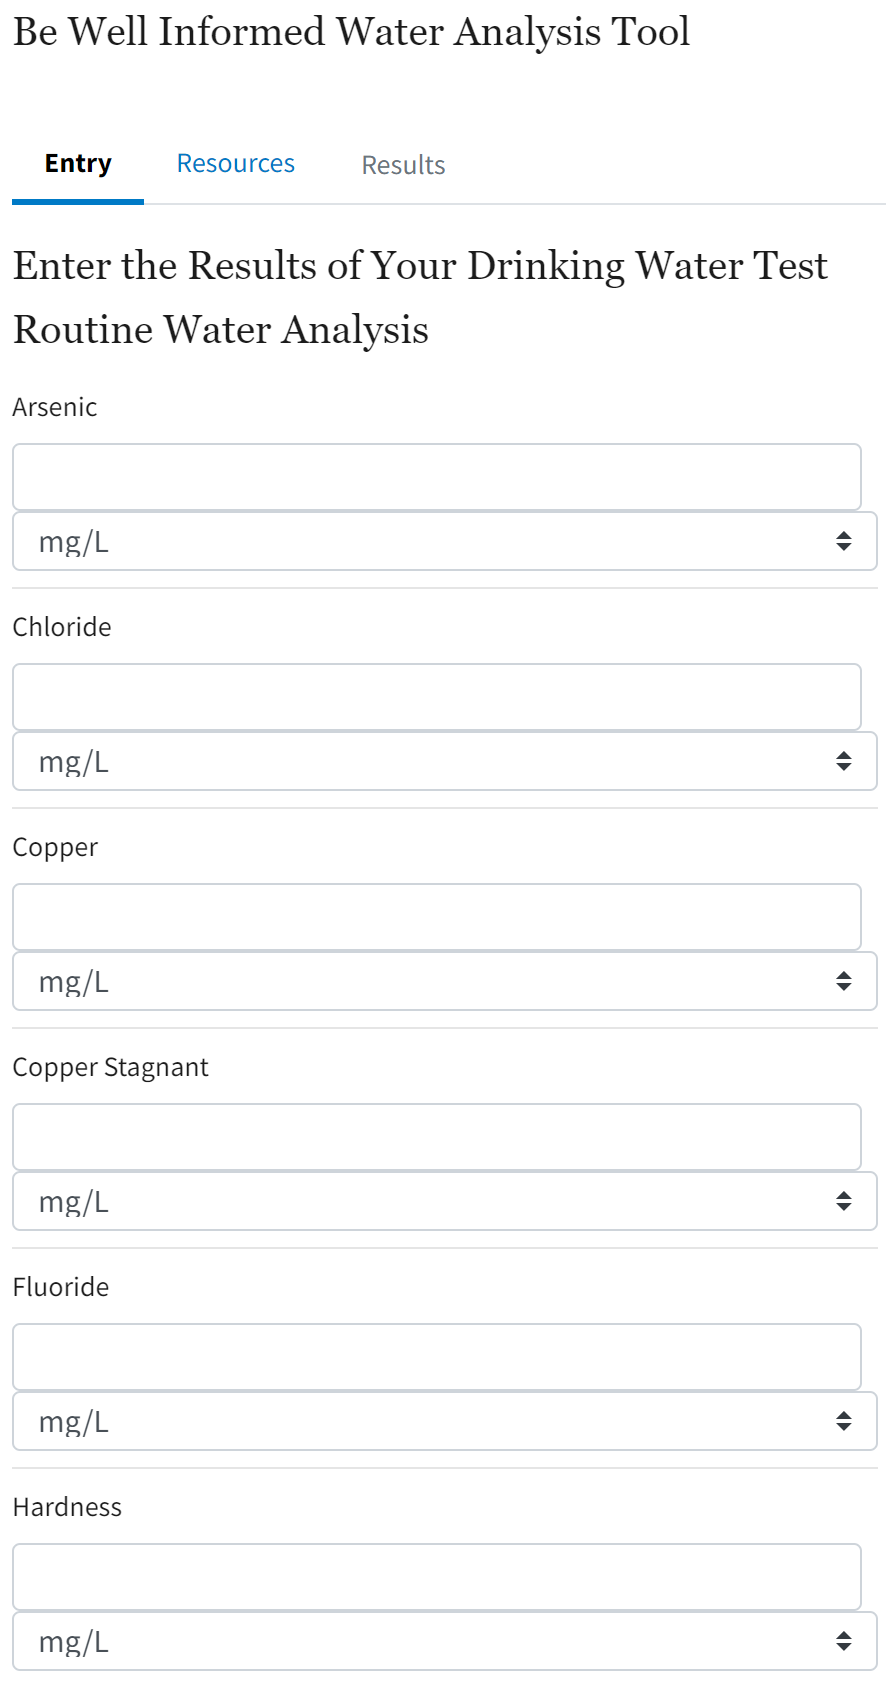Image resolution: width=886 pixels, height=1682 pixels.
Task: Switch to the Entry tab
Action: pos(78,164)
